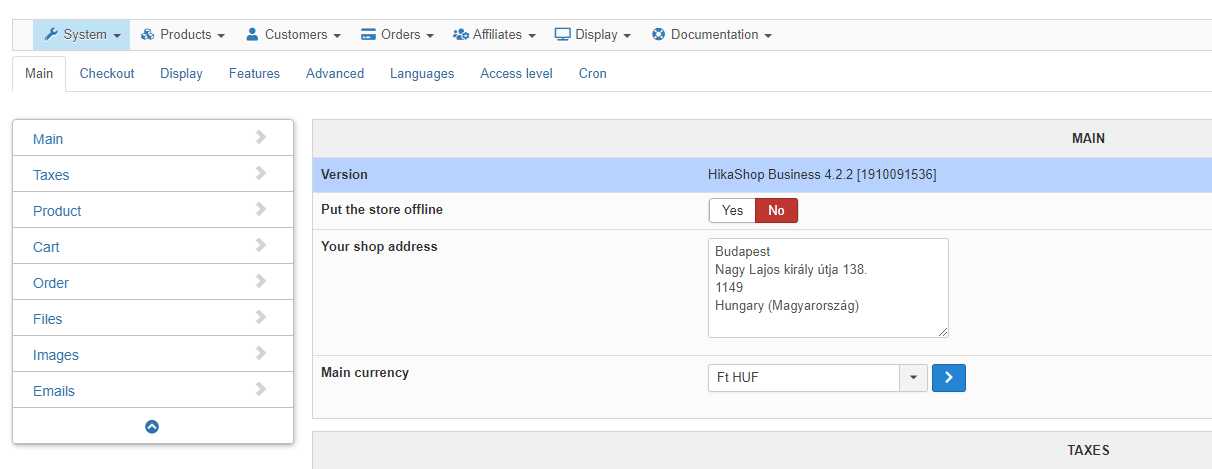Viewport: 1212px width, 469px height.
Task: Click the shop address textarea resize handle
Action: tap(942, 331)
